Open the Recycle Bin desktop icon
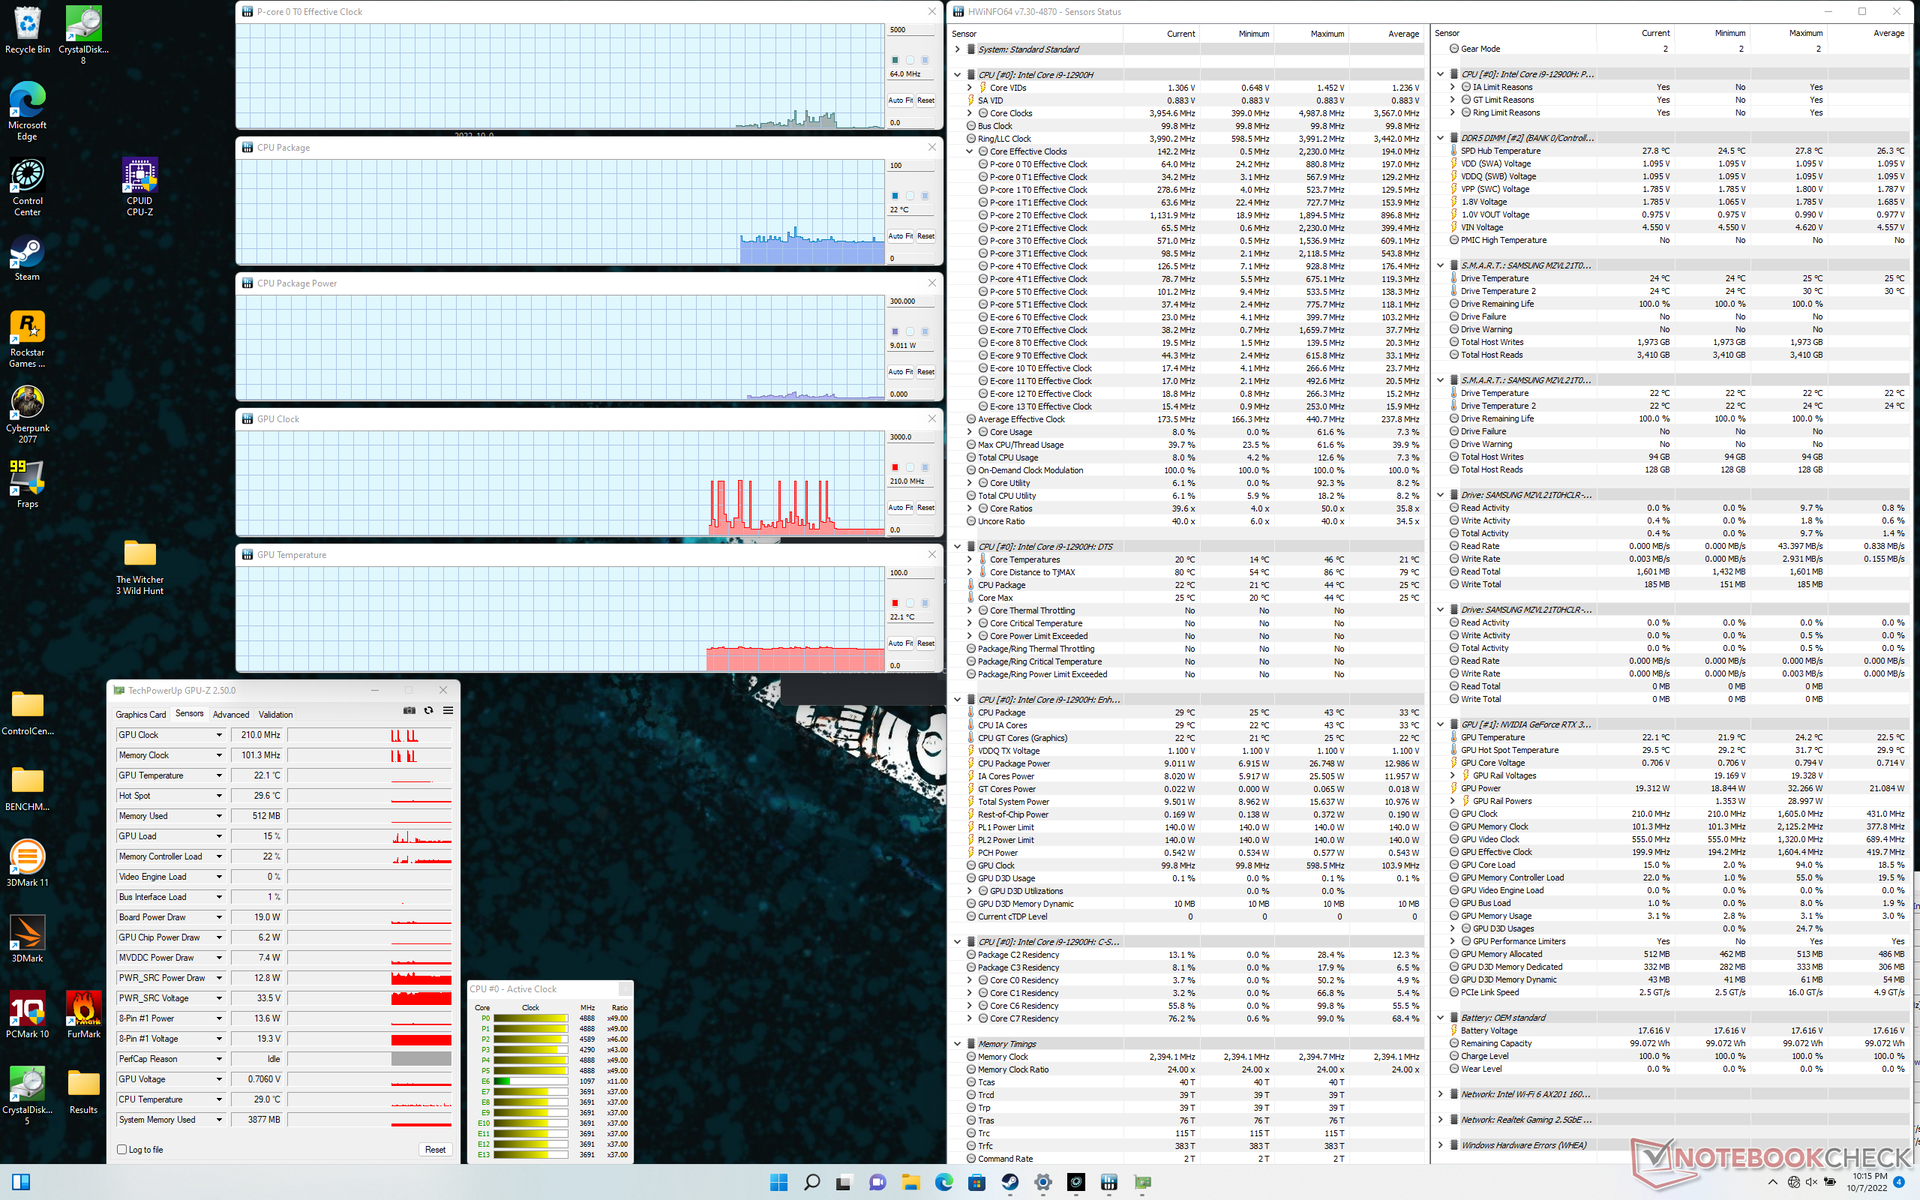Screen dimensions: 1920x1200 [x=27, y=30]
